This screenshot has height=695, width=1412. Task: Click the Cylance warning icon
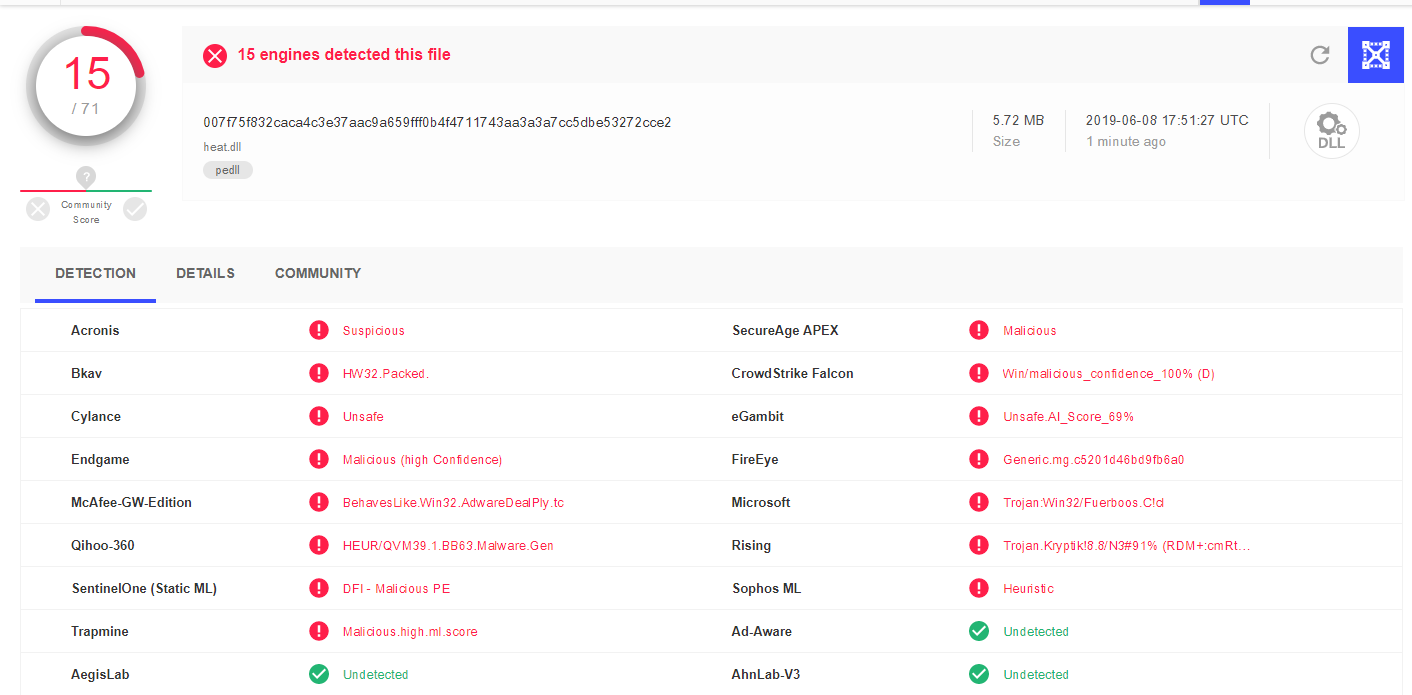tap(319, 416)
